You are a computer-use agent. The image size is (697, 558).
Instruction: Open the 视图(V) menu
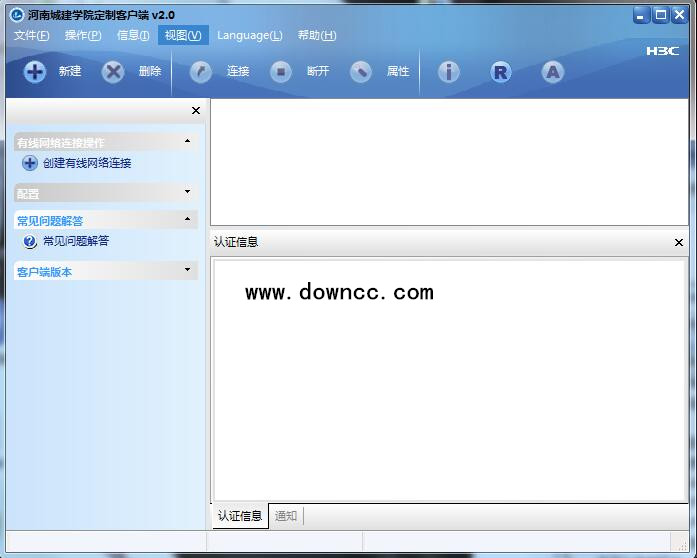point(183,35)
